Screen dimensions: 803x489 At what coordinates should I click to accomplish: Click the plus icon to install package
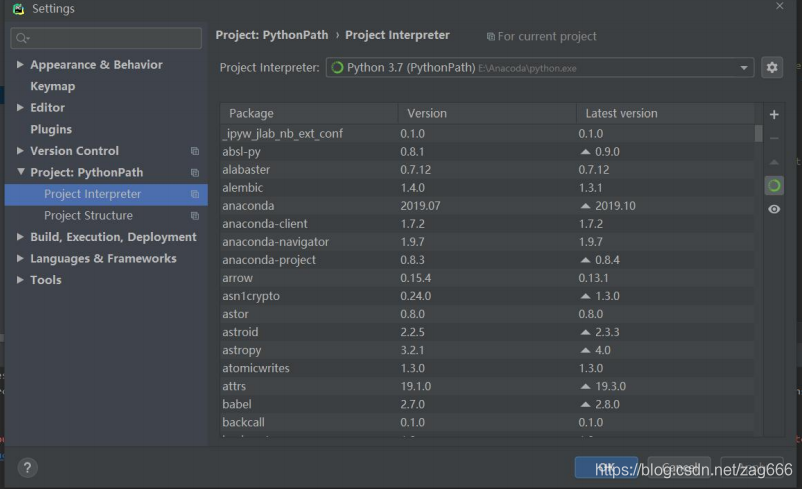tap(774, 115)
